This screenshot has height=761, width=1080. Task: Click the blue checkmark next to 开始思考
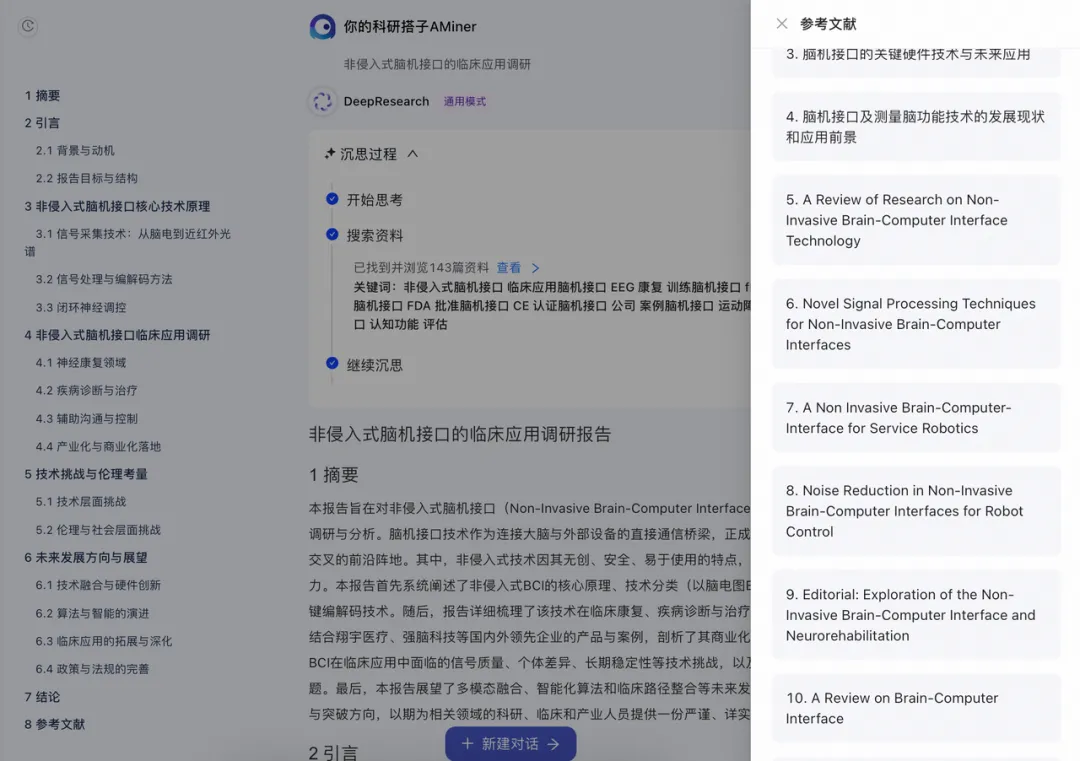[332, 199]
